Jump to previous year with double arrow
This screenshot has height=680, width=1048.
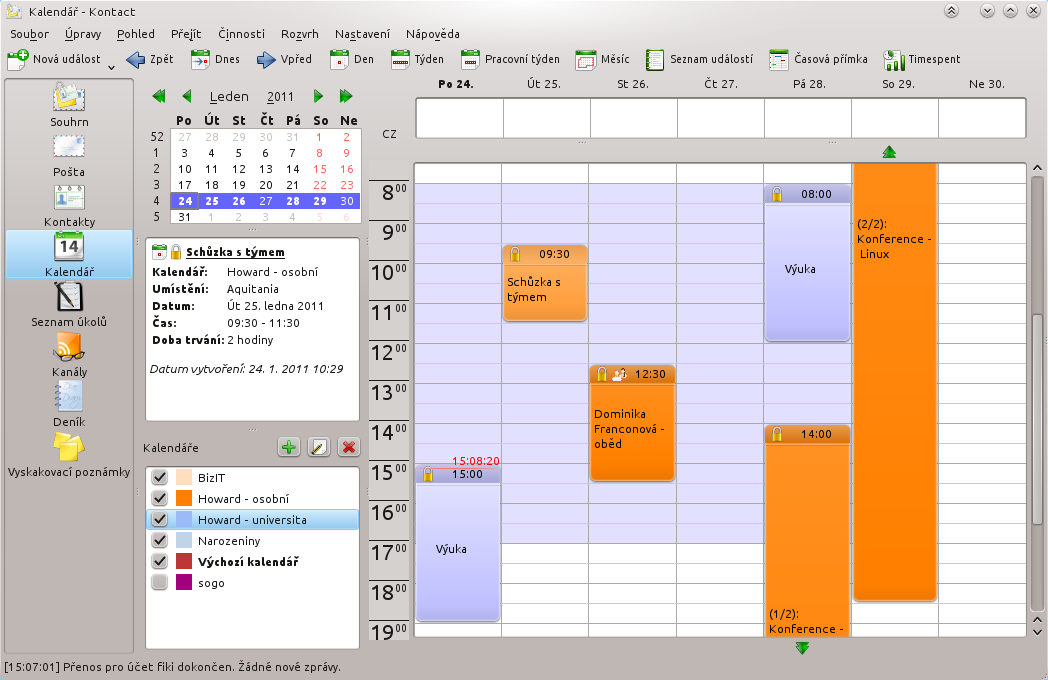(158, 97)
